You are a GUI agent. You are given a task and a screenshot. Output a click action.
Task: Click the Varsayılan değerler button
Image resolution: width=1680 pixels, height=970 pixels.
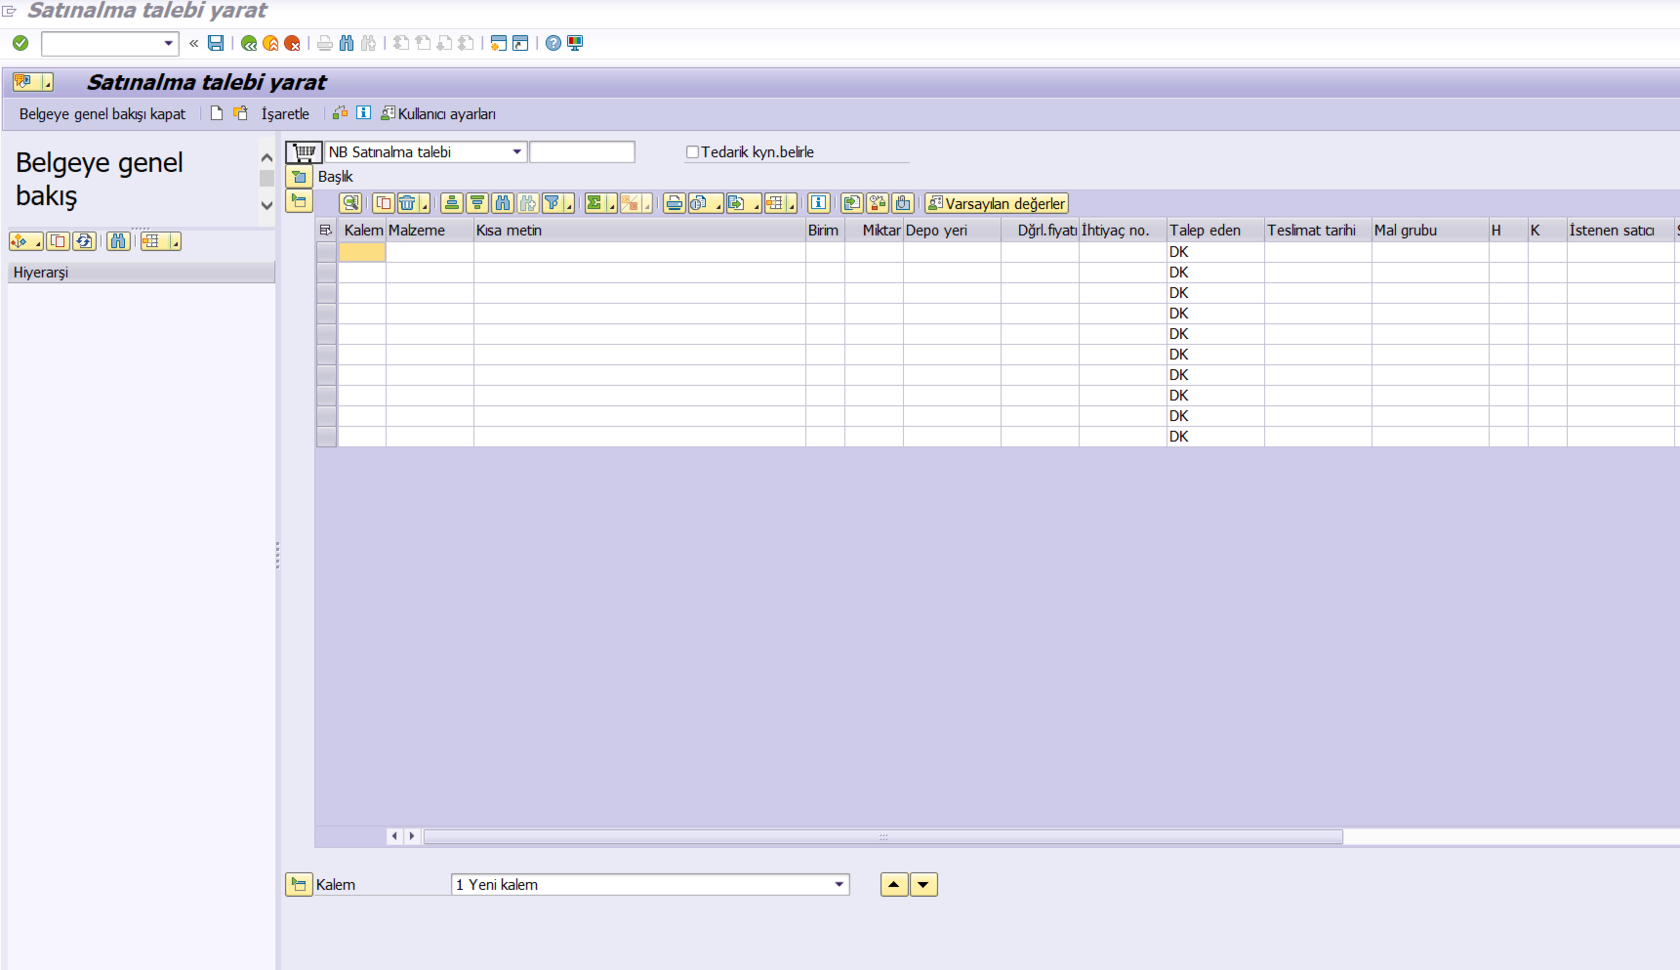tap(997, 203)
